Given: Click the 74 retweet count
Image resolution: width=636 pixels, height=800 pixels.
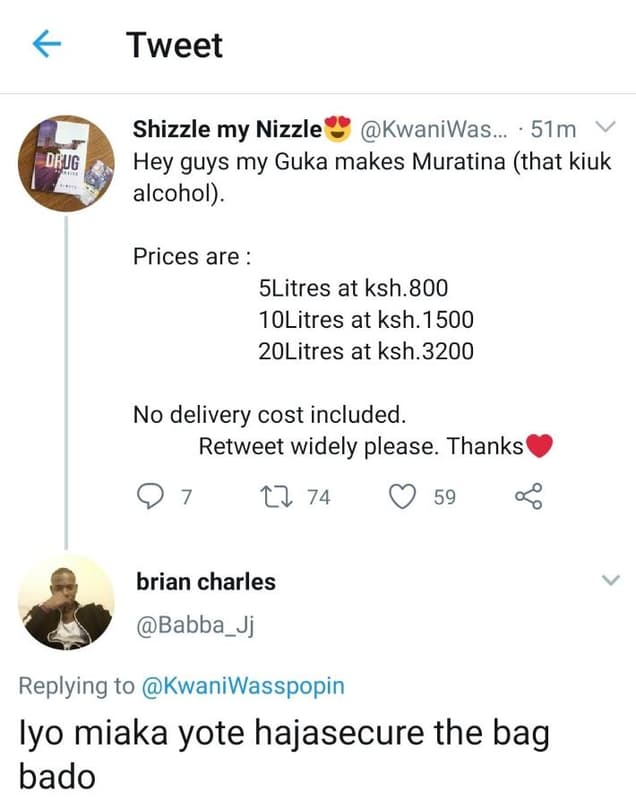Looking at the screenshot, I should (318, 496).
